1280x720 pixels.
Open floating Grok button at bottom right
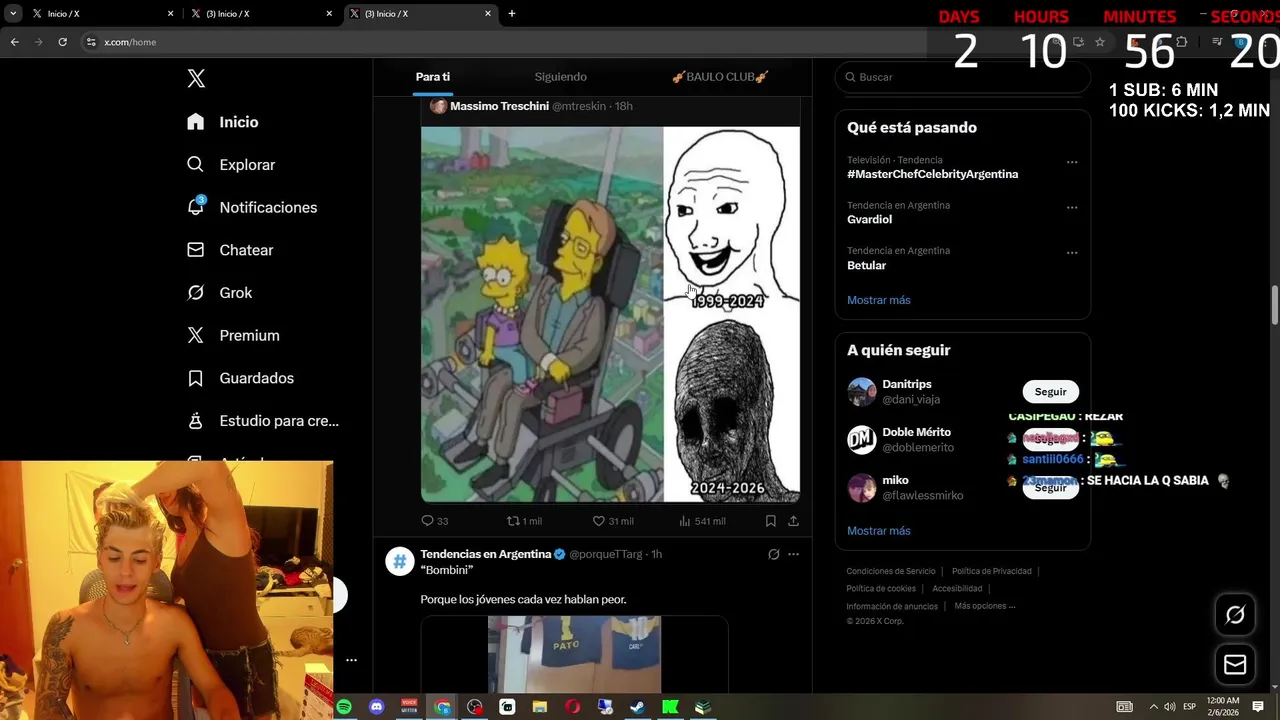pos(1235,615)
